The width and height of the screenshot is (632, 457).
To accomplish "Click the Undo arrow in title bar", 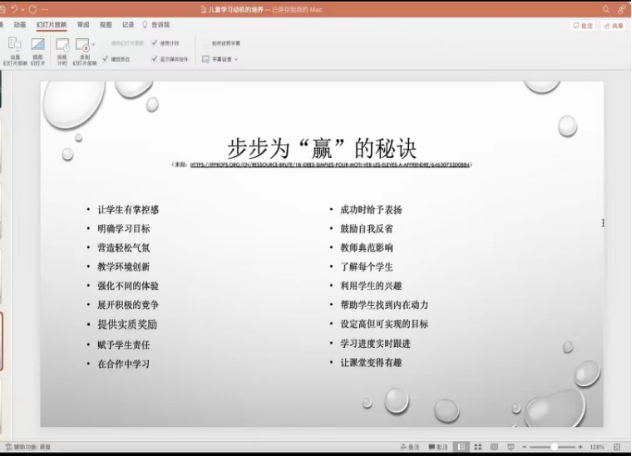I will coord(18,8).
